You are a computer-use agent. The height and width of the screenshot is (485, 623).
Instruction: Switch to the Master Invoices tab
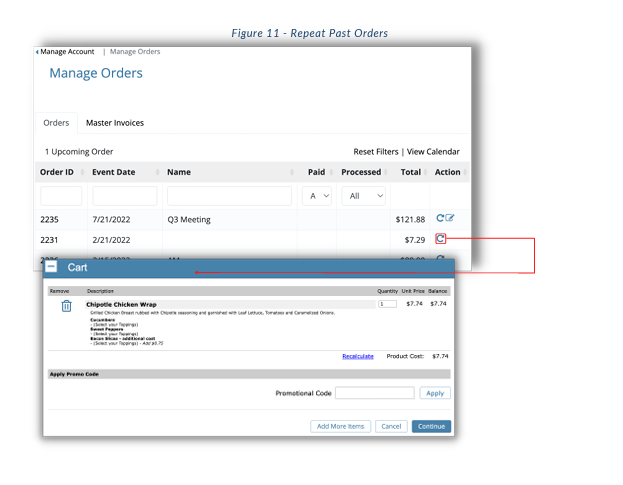point(115,123)
